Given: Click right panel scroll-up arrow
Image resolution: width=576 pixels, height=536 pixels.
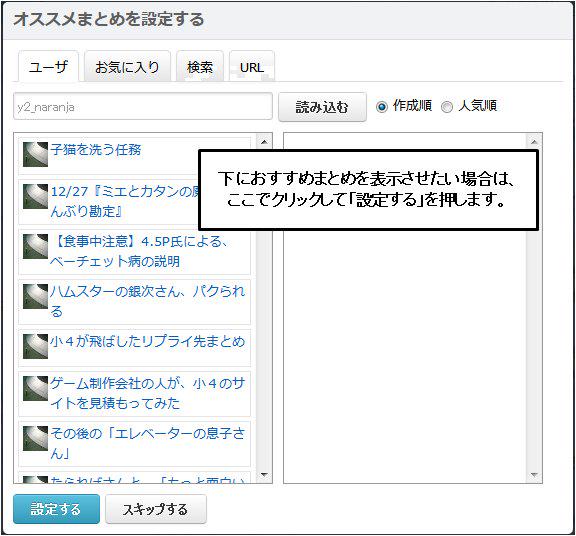Looking at the screenshot, I should 534,142.
